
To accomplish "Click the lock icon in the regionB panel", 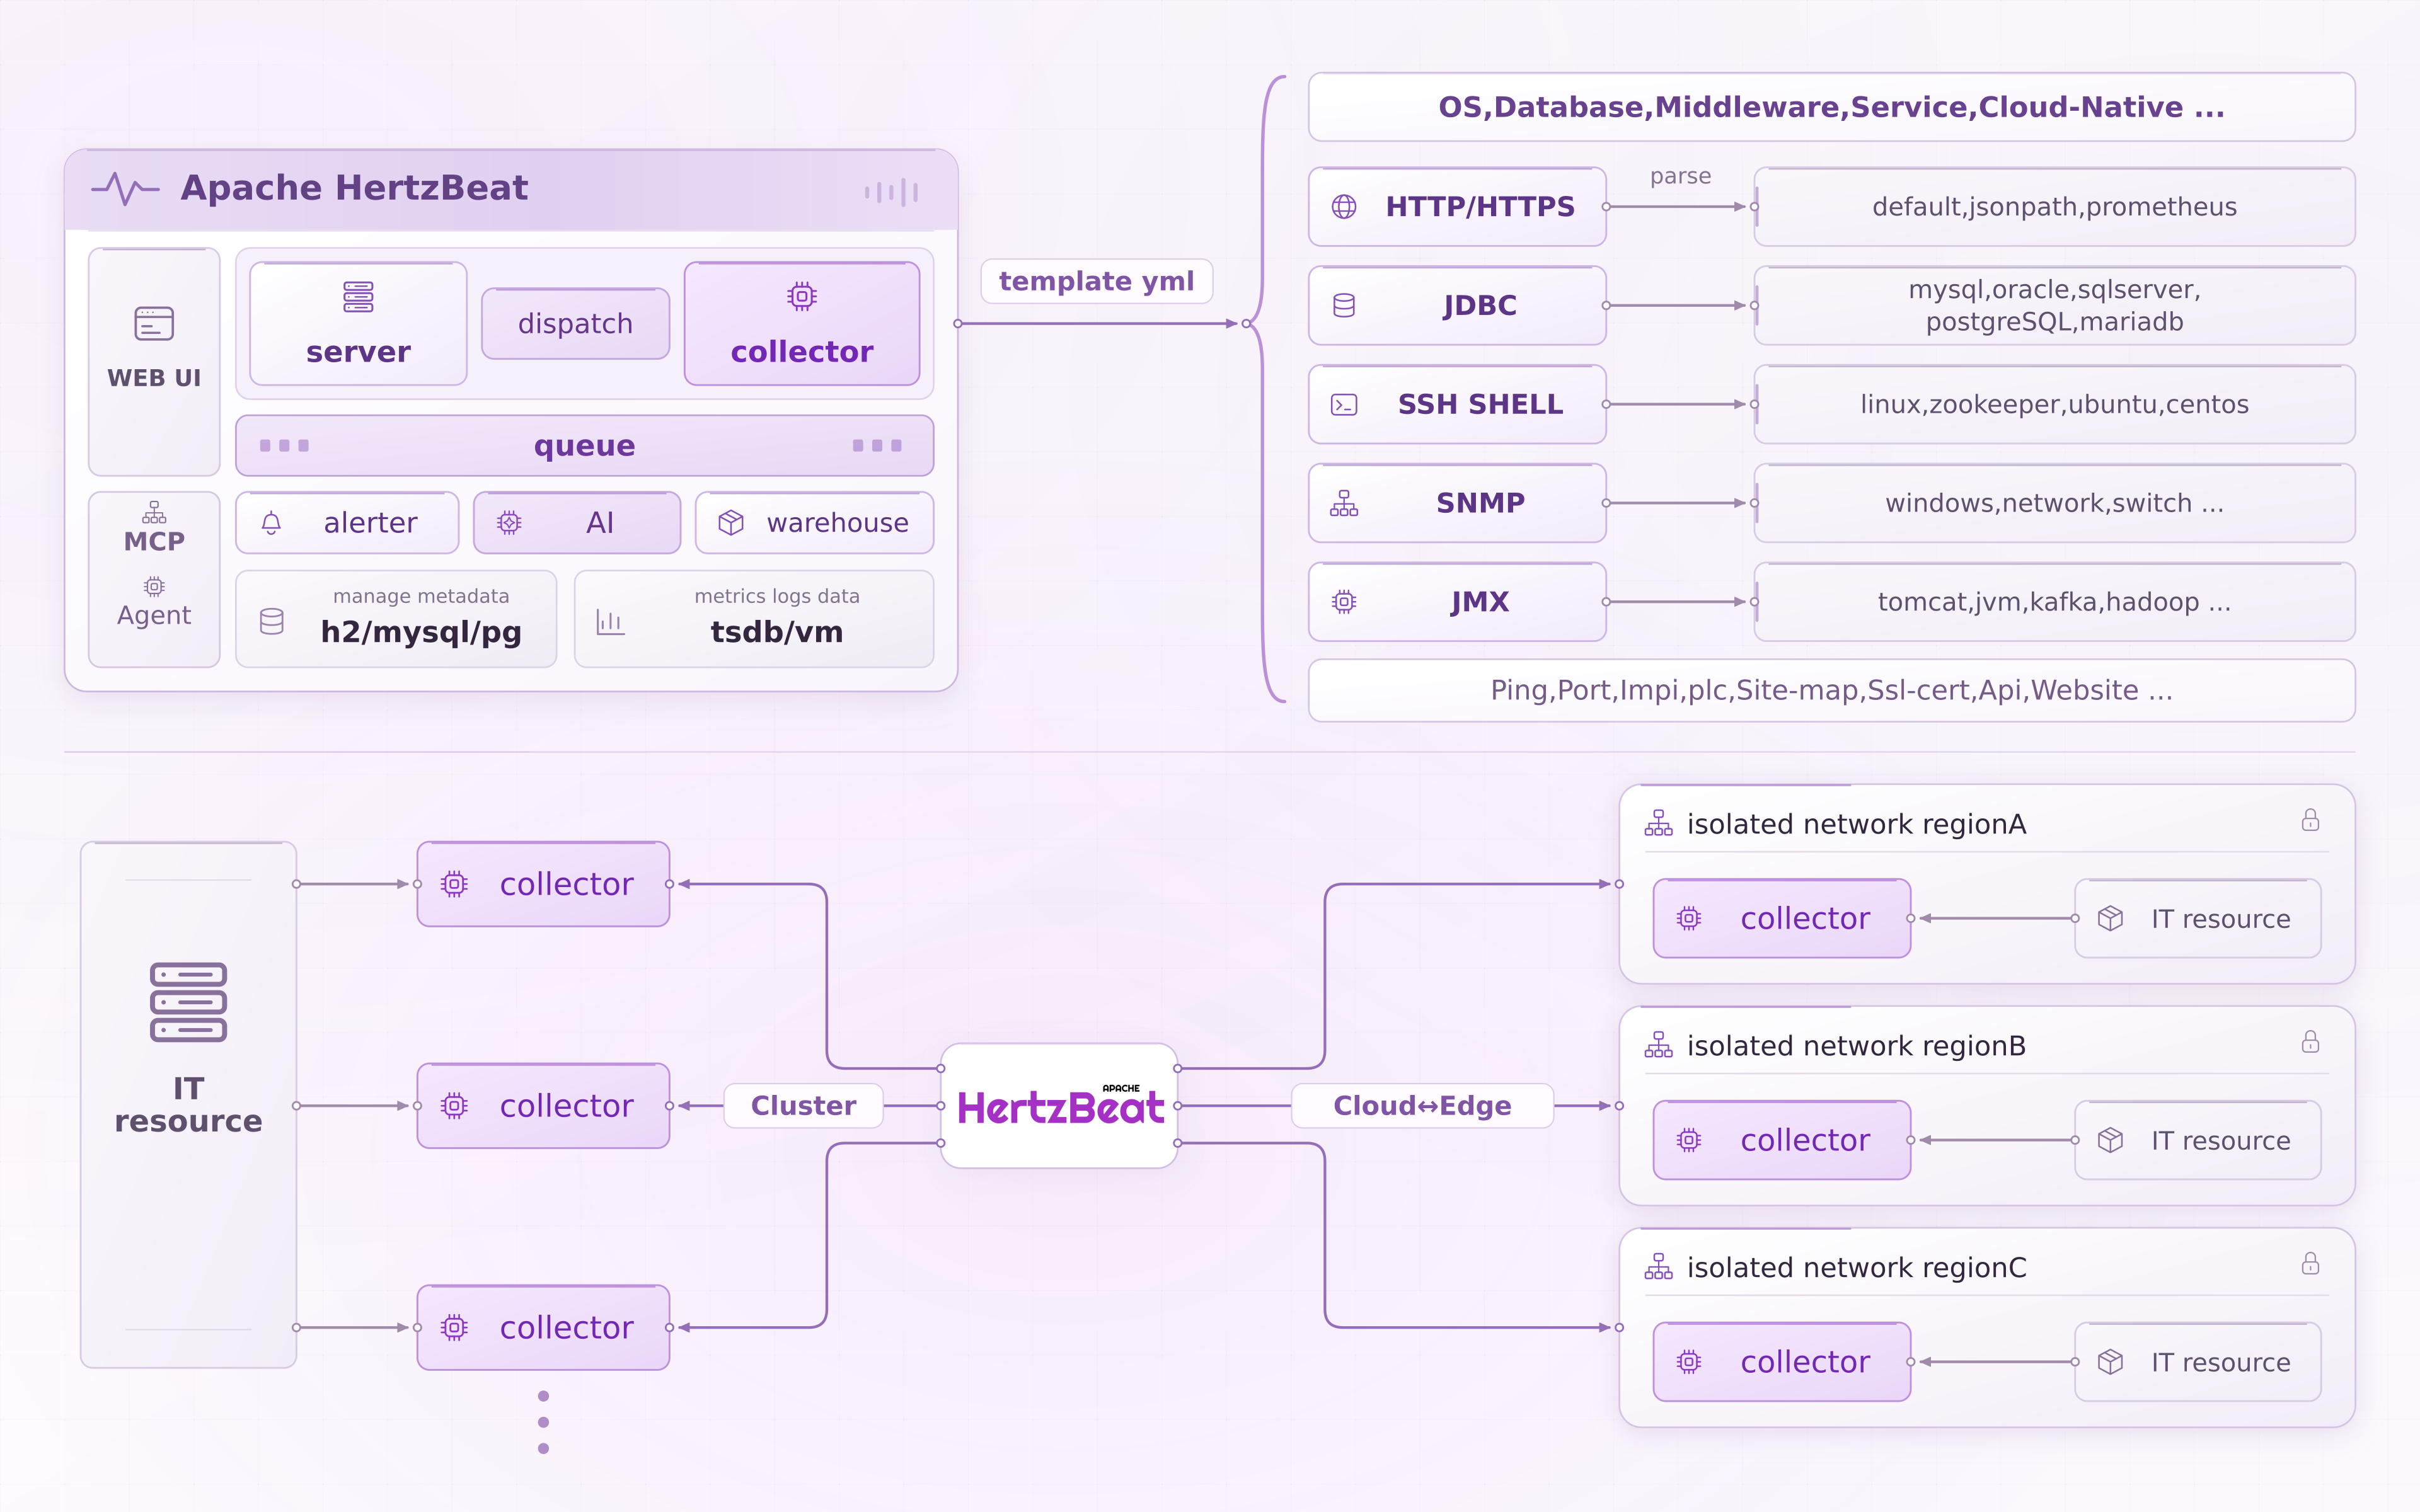I will click(x=2310, y=1042).
